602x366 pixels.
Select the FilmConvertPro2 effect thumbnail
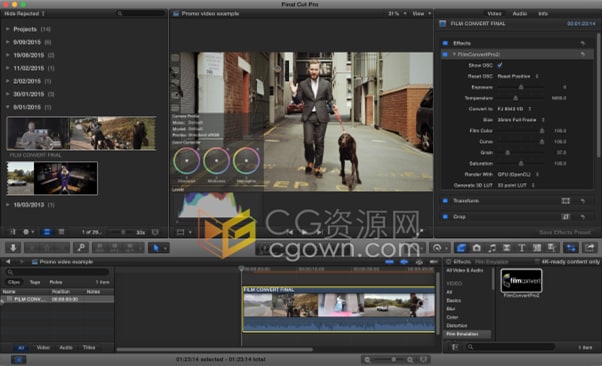click(521, 280)
